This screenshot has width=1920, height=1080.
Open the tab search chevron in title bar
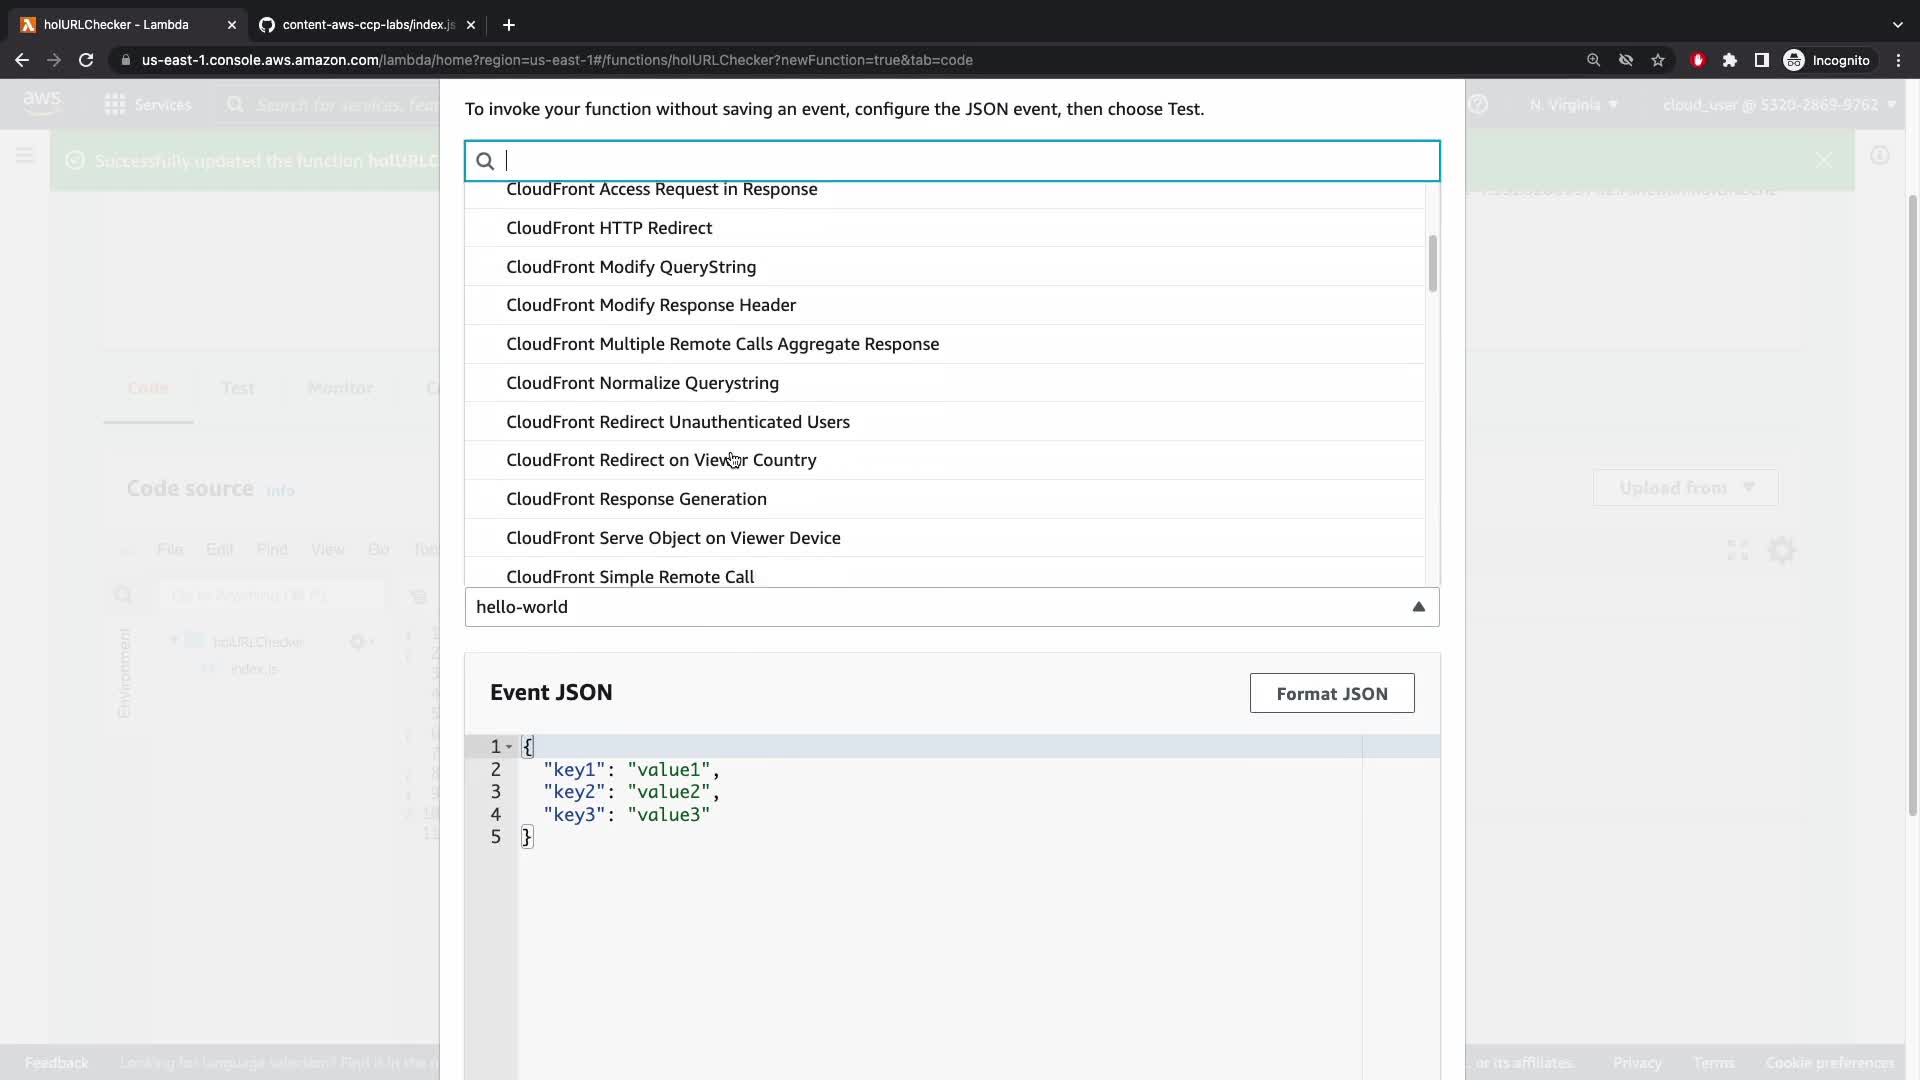pyautogui.click(x=1897, y=24)
